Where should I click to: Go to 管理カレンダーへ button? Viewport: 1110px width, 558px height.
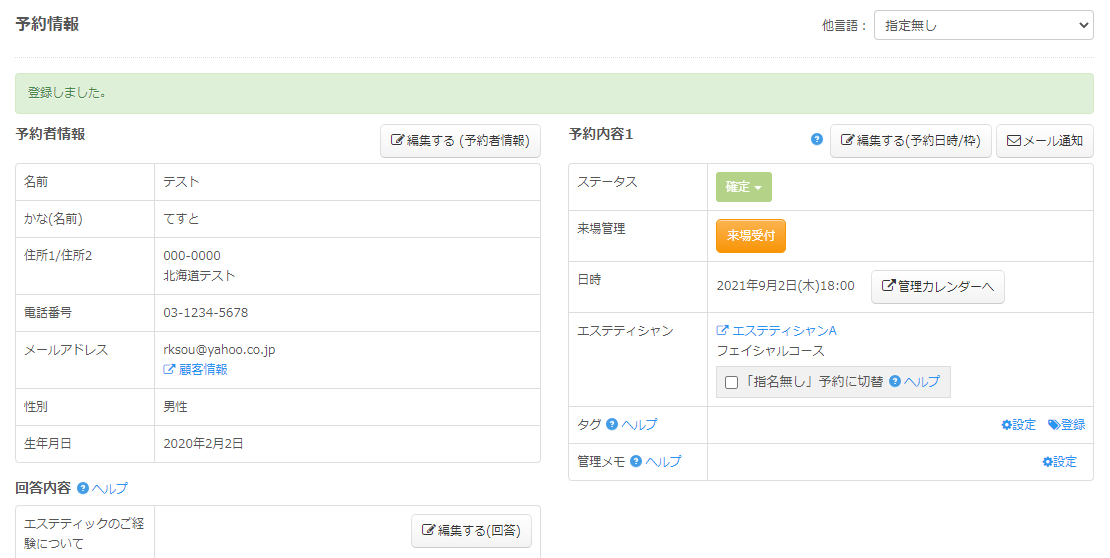pos(937,287)
